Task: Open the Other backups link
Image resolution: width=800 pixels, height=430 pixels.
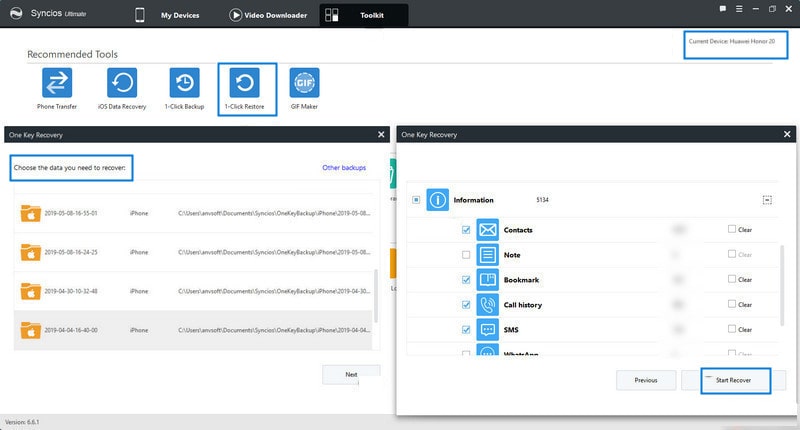Action: click(x=344, y=168)
